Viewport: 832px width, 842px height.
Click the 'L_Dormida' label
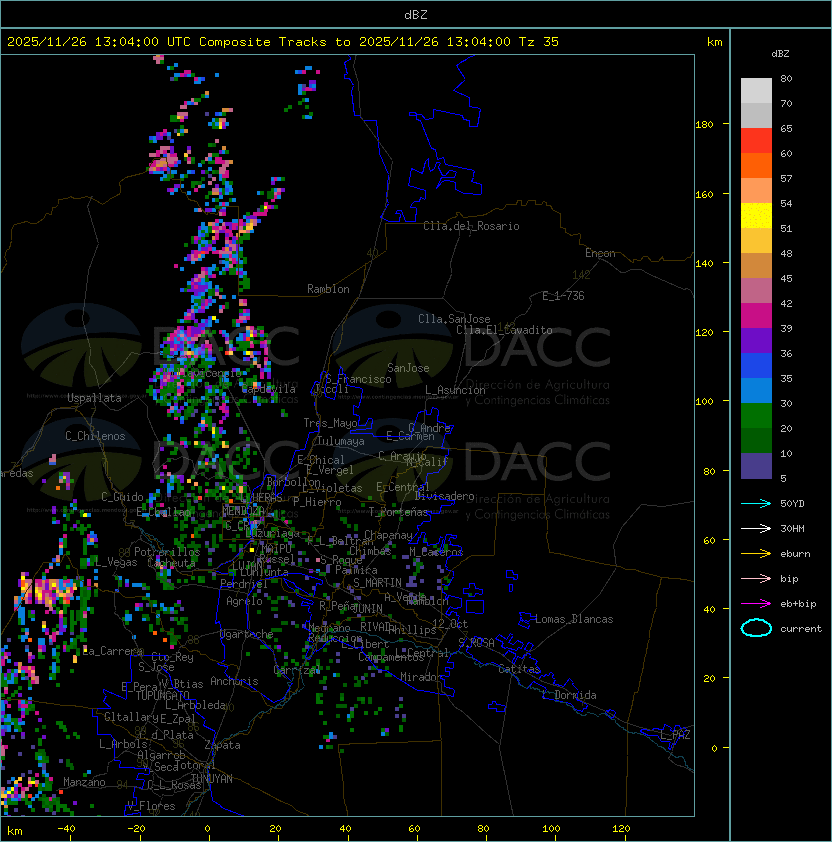pos(570,695)
